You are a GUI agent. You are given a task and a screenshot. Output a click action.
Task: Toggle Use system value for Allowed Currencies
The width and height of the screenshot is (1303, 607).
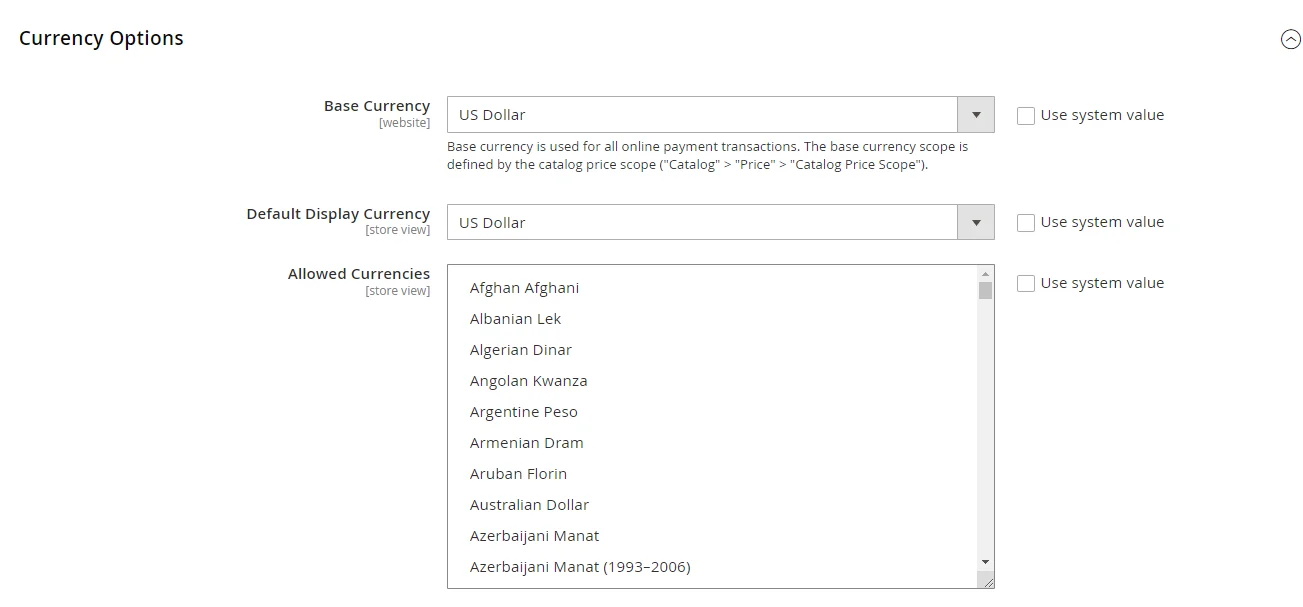(1026, 283)
